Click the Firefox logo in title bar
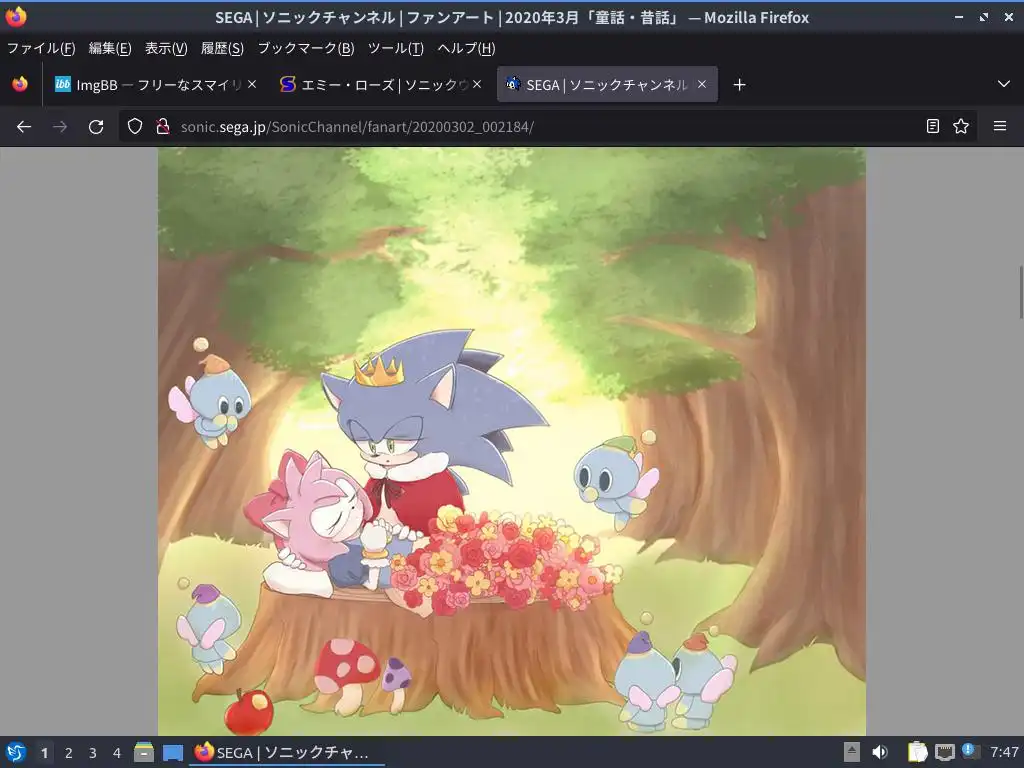This screenshot has height=768, width=1024. coord(16,16)
